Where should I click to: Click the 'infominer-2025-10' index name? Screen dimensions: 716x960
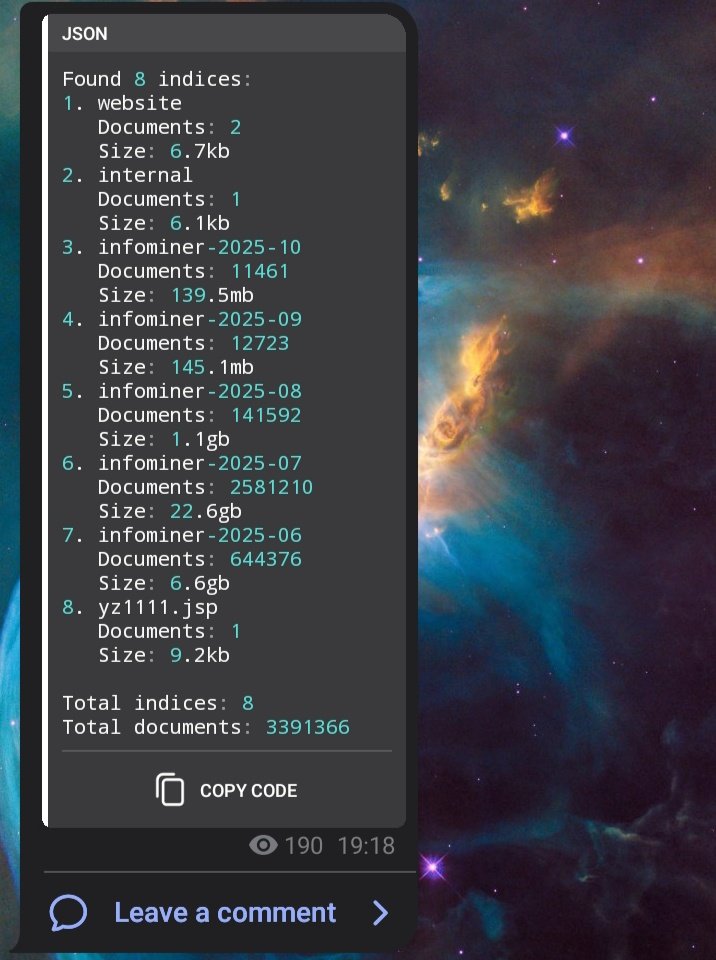pyautogui.click(x=200, y=247)
